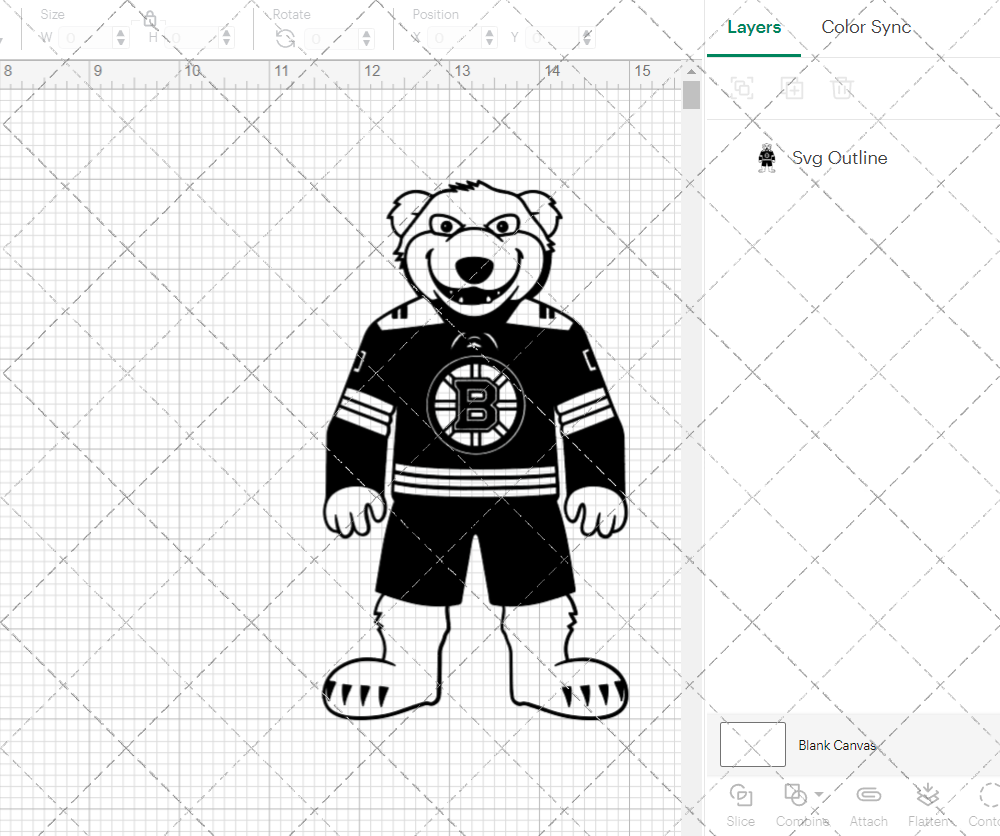The height and width of the screenshot is (836, 1000).
Task: Click the Combine tool icon
Action: click(x=797, y=797)
